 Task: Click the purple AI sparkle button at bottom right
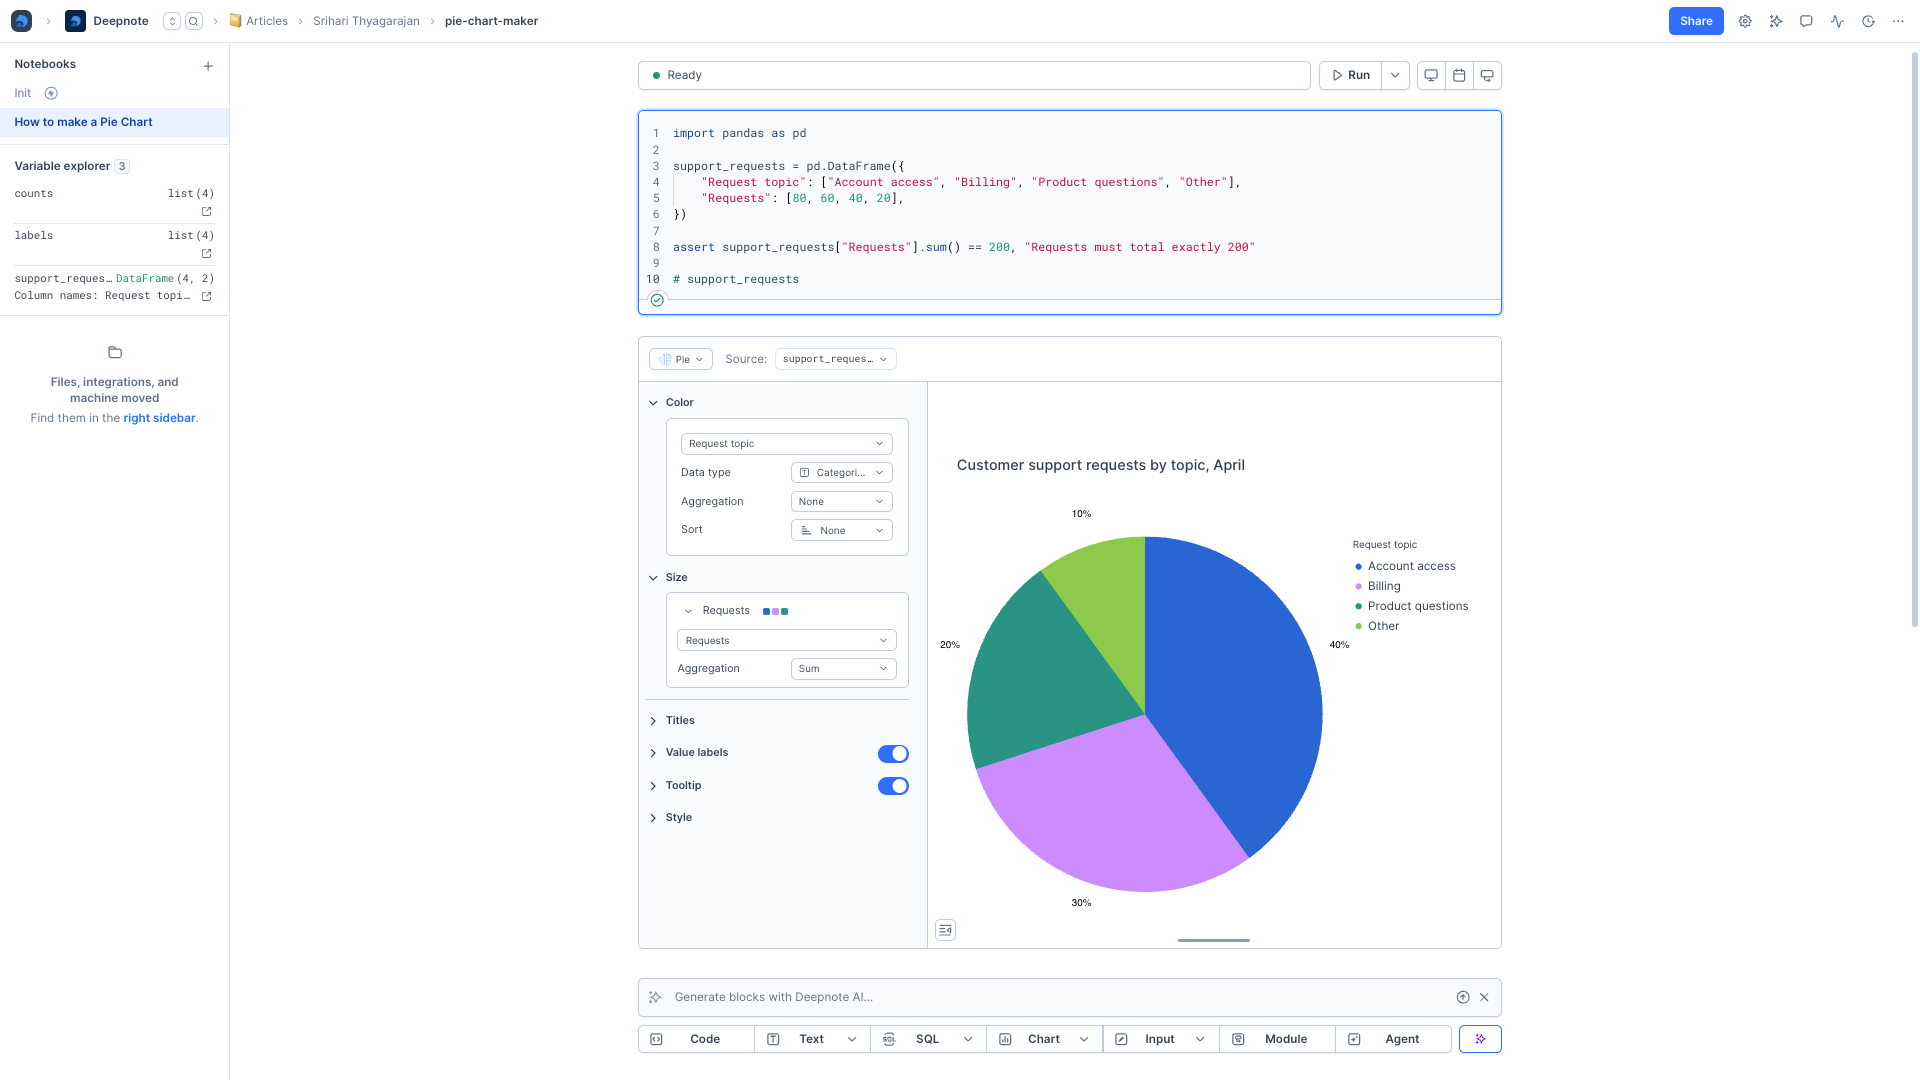coord(1480,1039)
